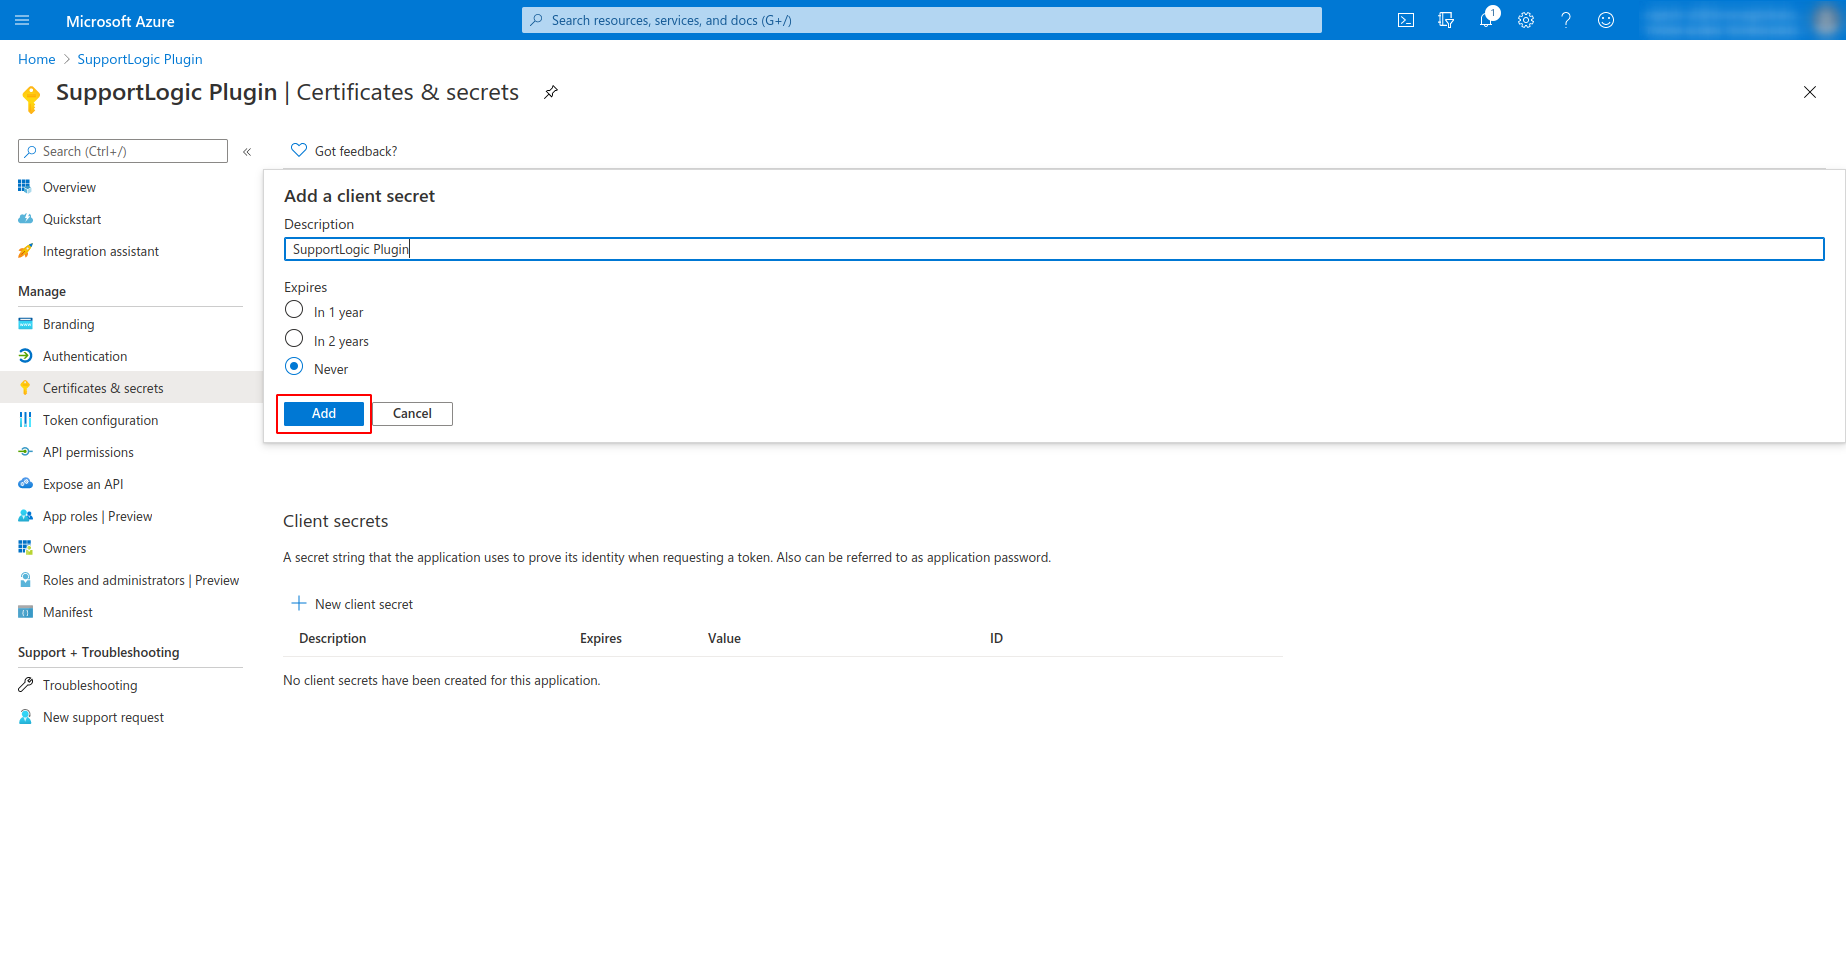The width and height of the screenshot is (1846, 979).
Task: Select the Never expiry option
Action: tap(294, 366)
